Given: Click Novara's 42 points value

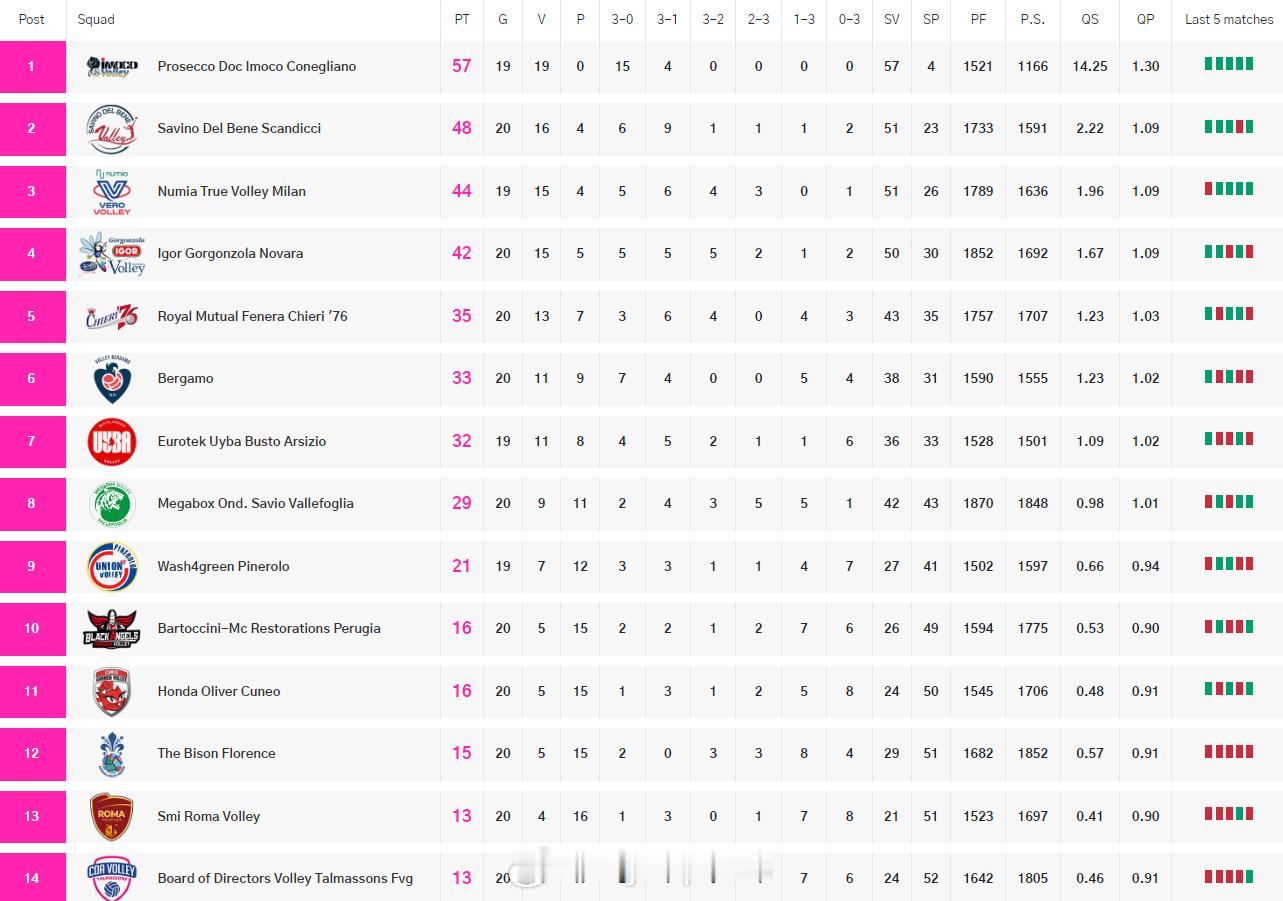Looking at the screenshot, I should 462,253.
